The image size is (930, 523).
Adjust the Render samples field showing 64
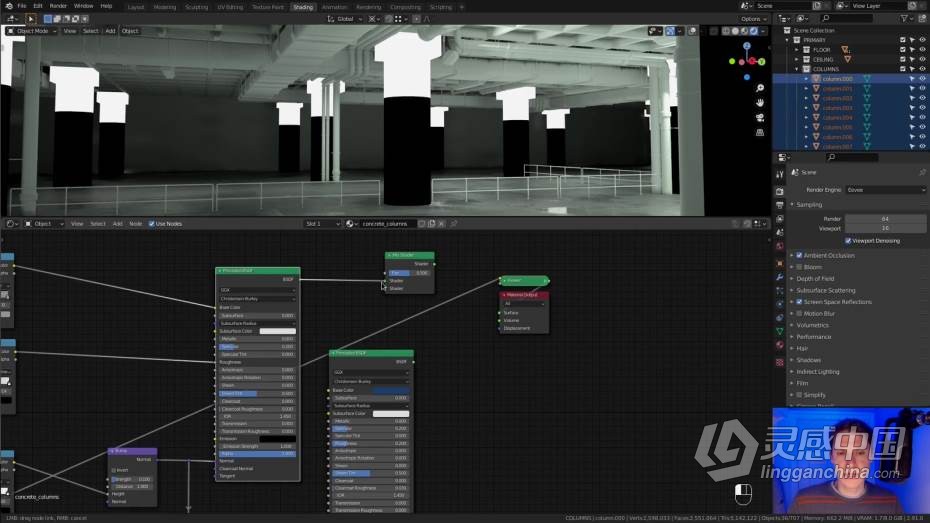coord(886,219)
